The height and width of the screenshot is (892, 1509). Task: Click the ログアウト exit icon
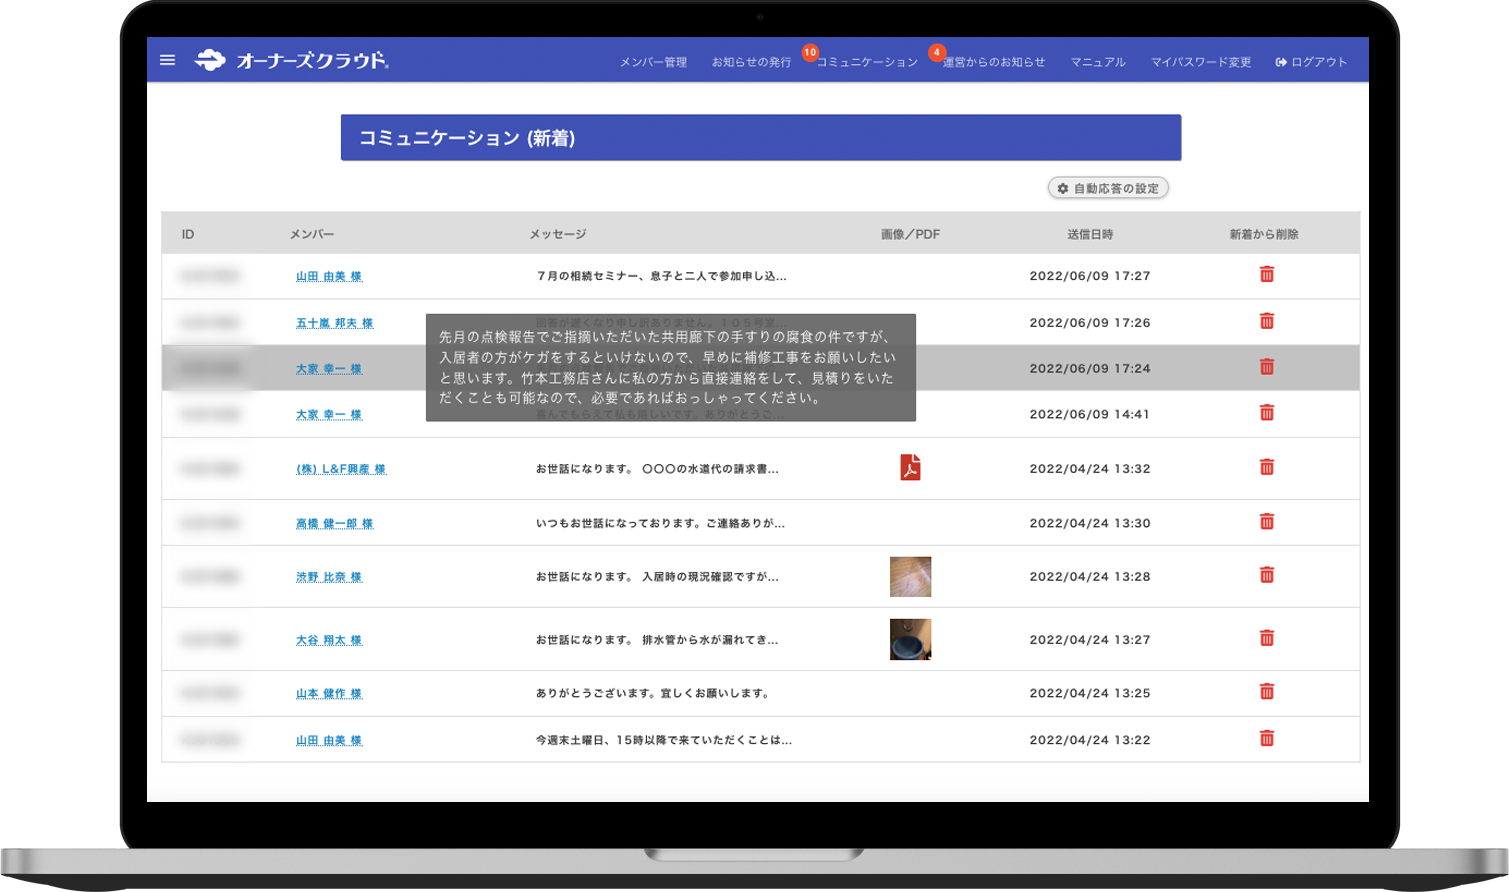click(x=1281, y=61)
